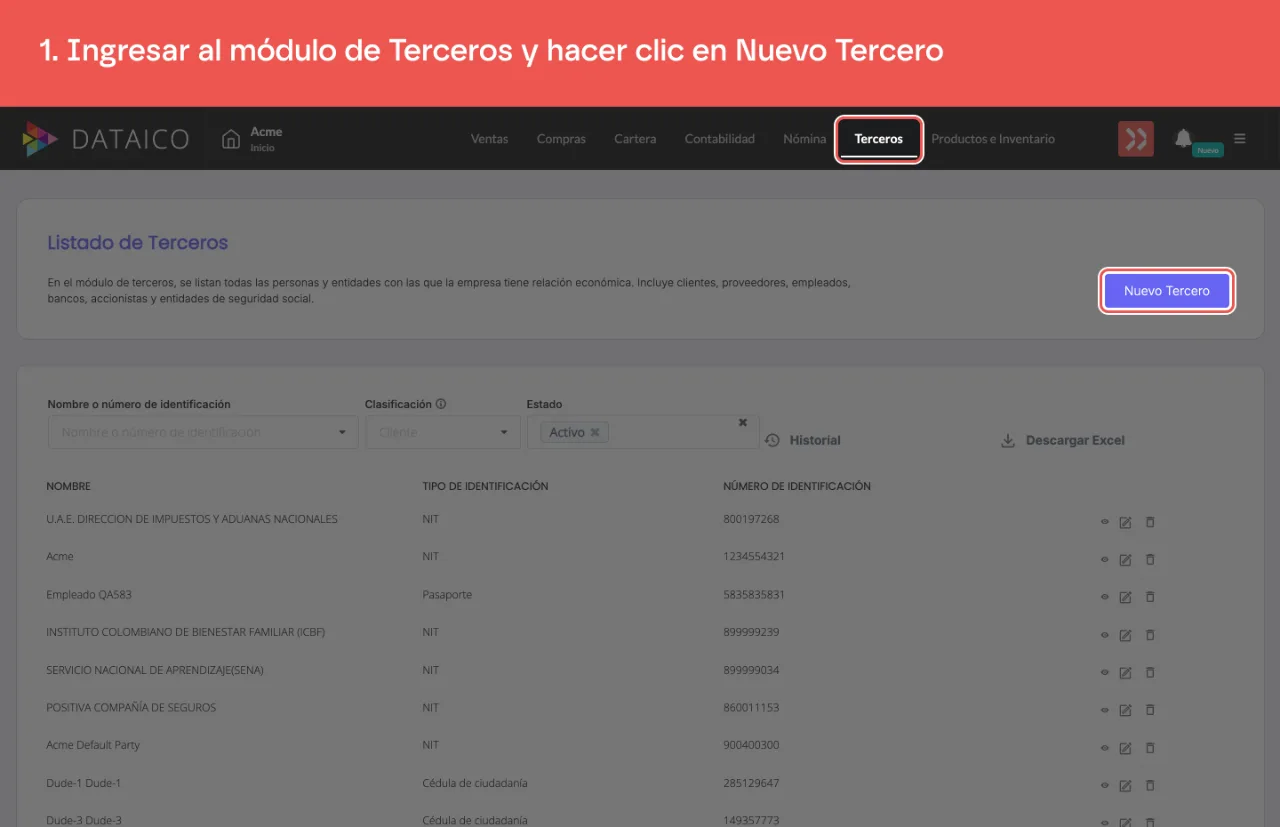This screenshot has height=827, width=1280.
Task: Delete the Acme NIT 1234554321 row
Action: click(x=1150, y=559)
